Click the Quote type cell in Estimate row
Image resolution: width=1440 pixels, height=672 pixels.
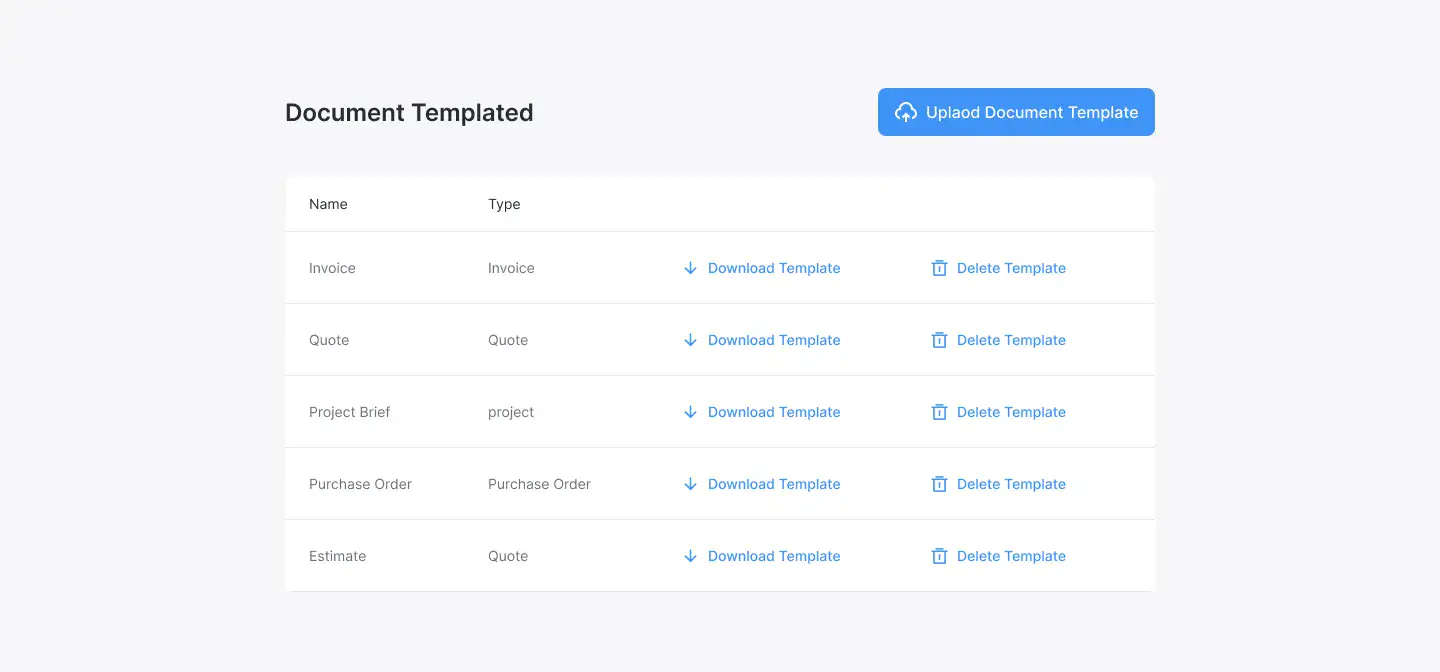pos(508,556)
